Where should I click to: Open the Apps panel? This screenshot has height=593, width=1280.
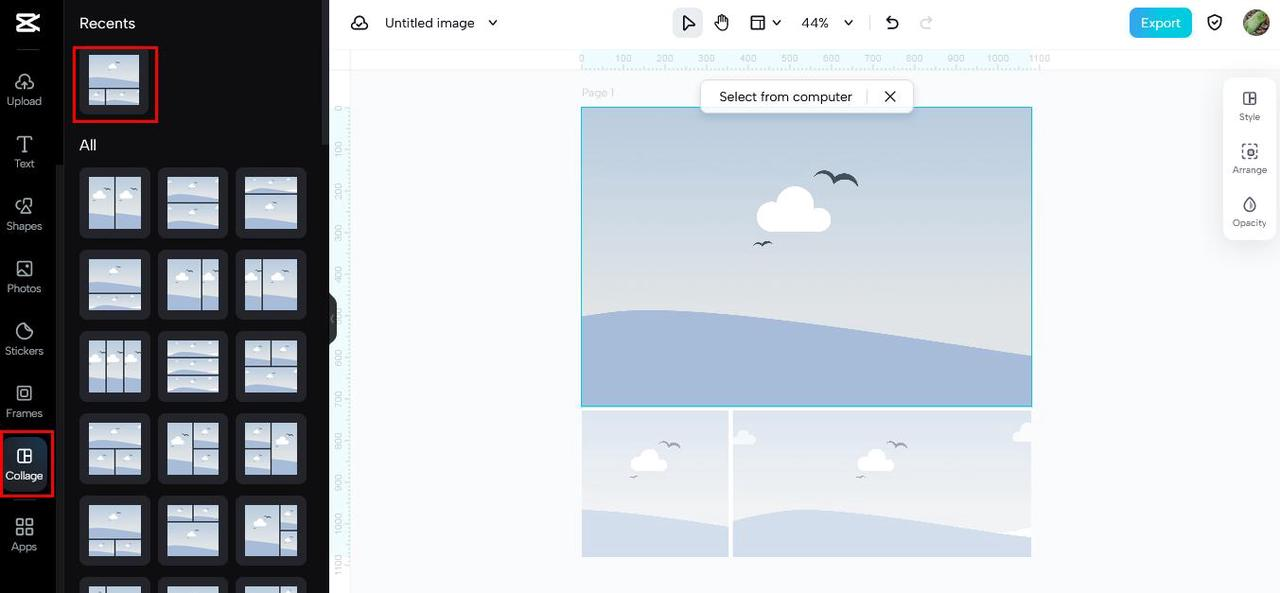24,534
